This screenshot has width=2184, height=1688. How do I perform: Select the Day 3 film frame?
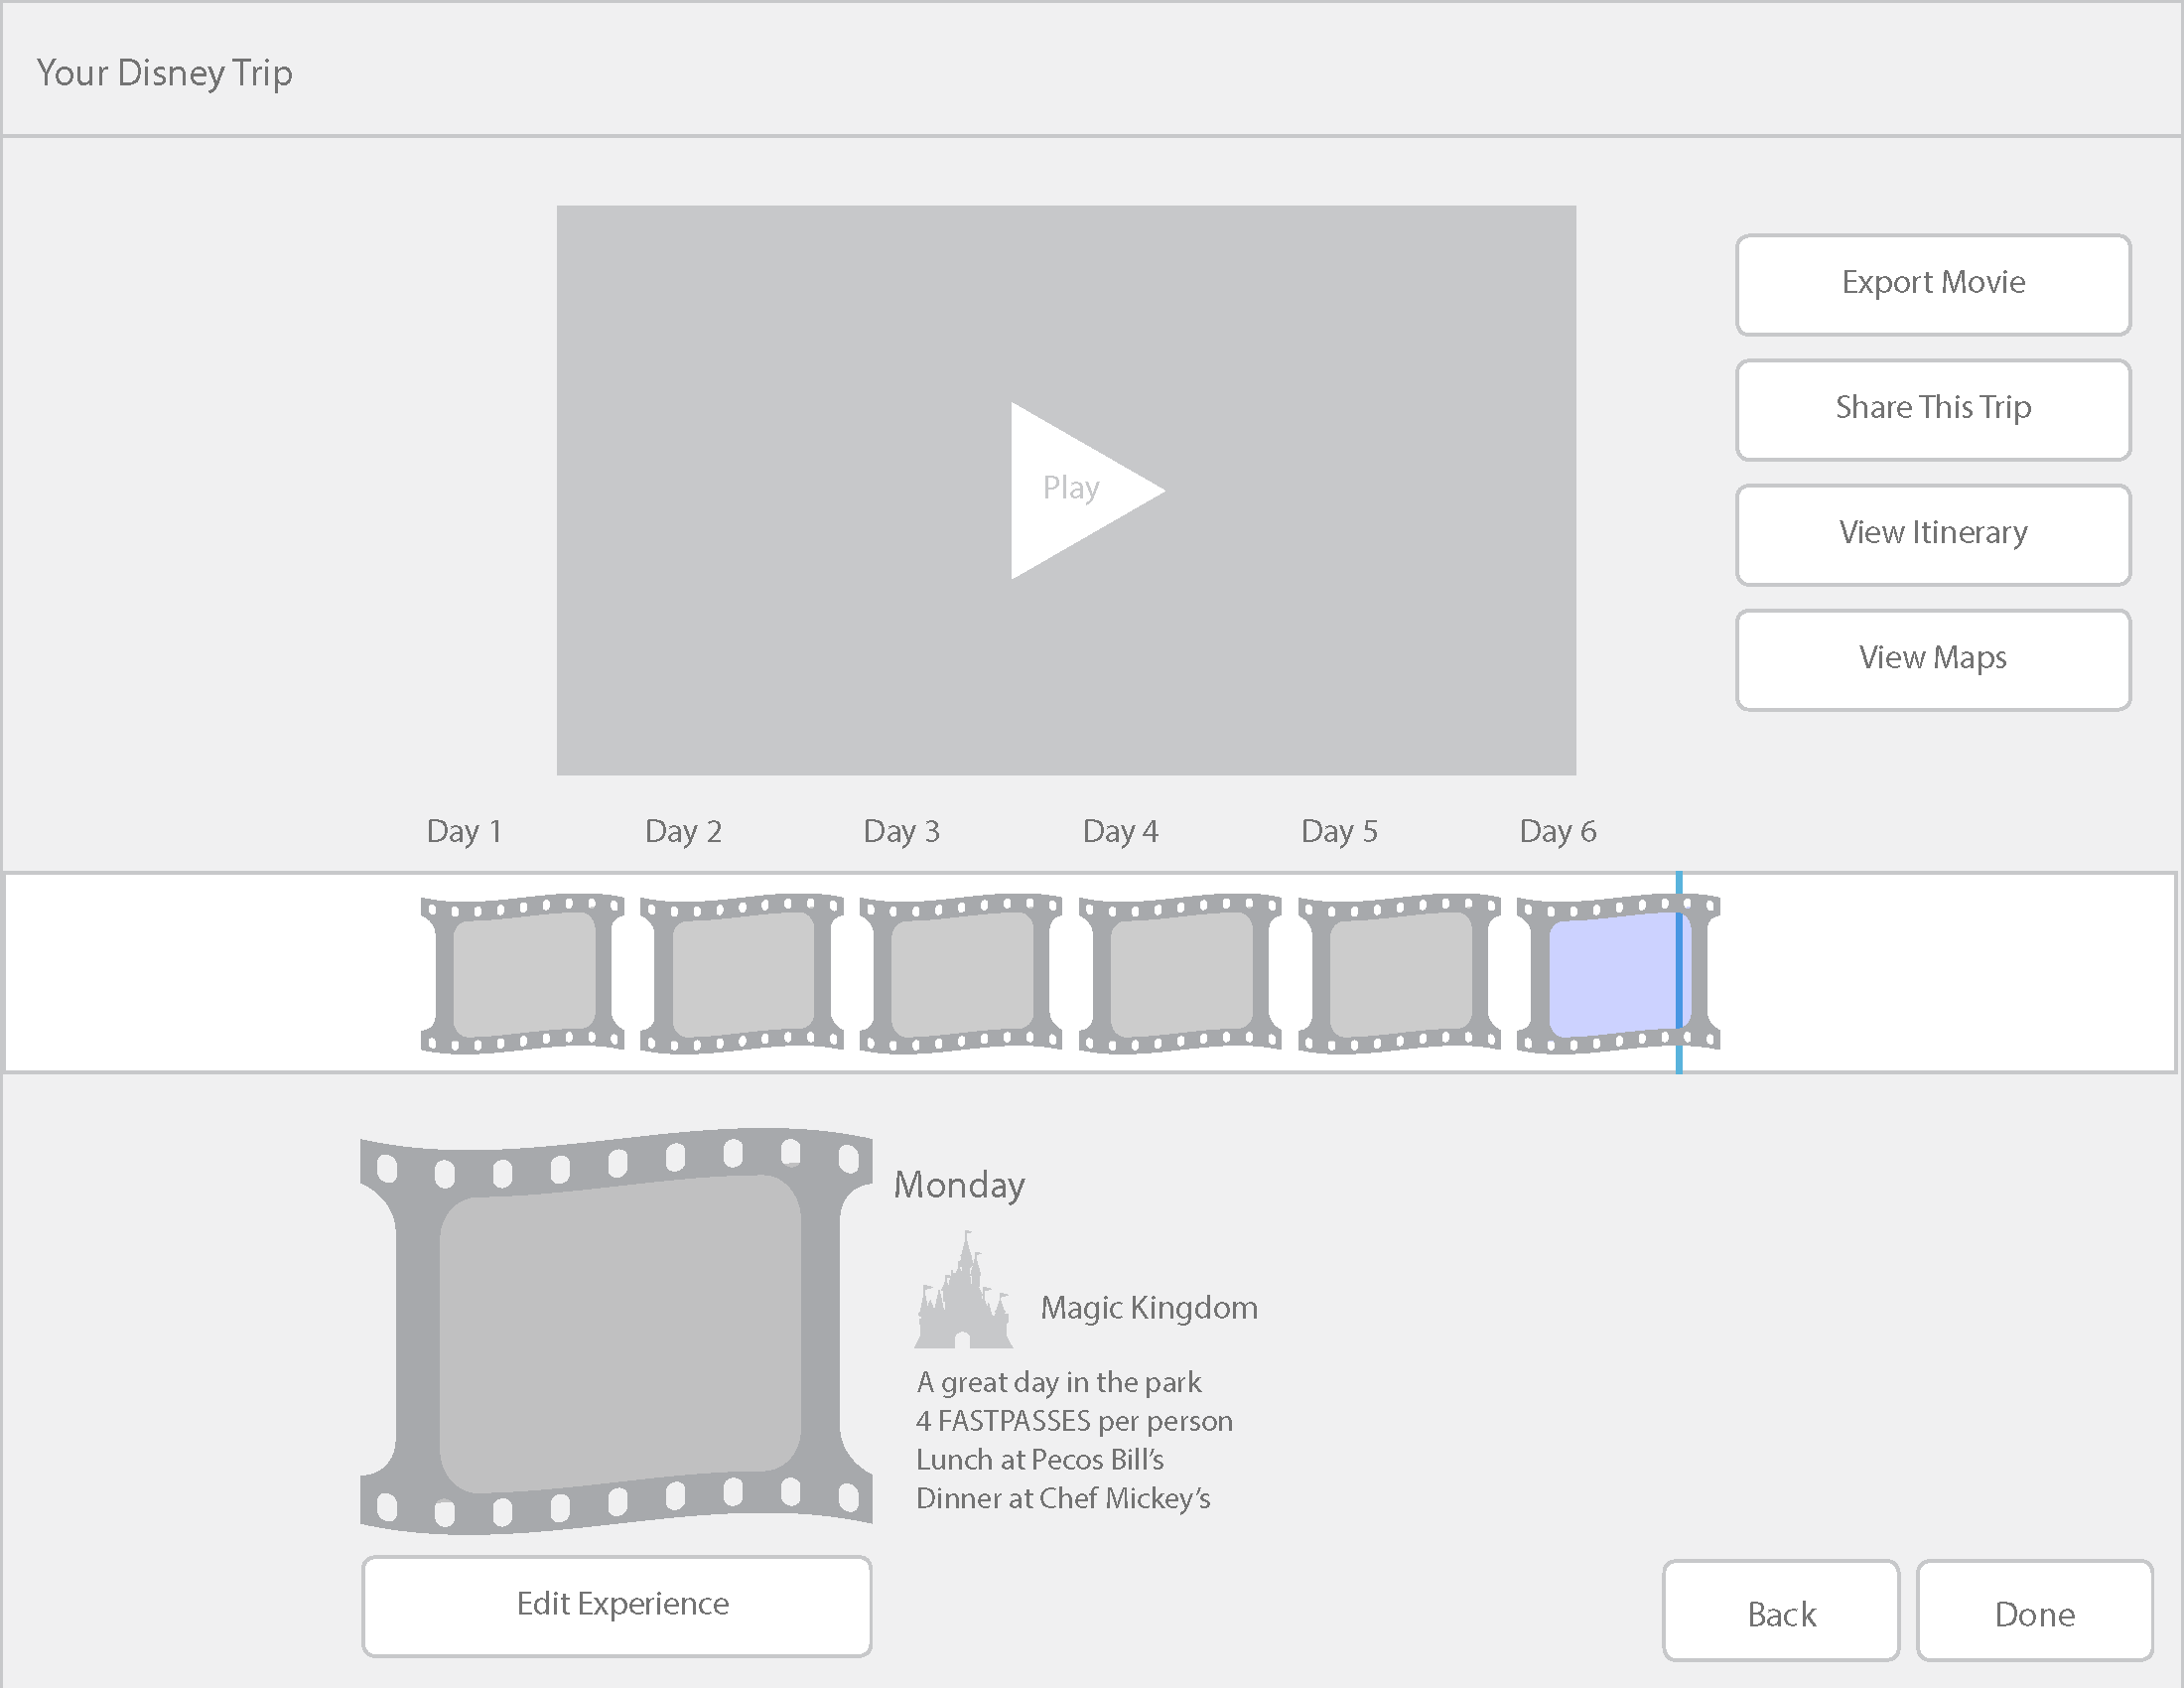pos(961,973)
